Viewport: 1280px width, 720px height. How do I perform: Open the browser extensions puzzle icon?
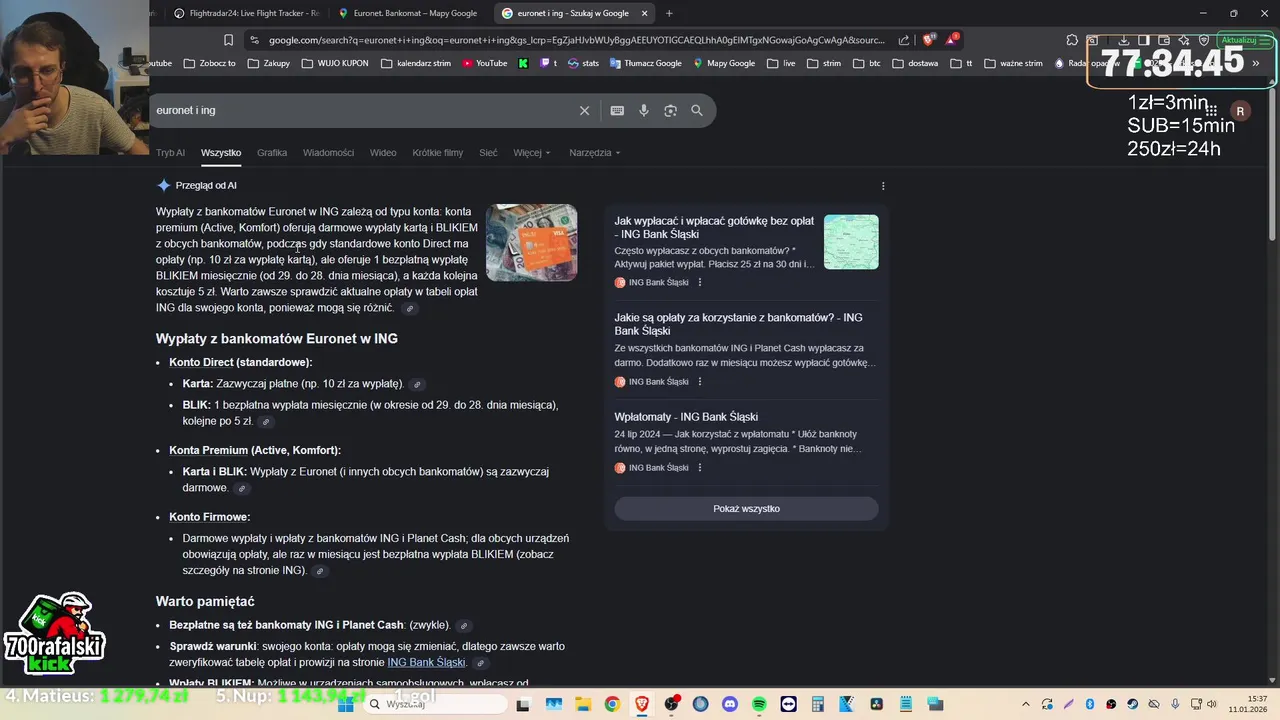1072,40
